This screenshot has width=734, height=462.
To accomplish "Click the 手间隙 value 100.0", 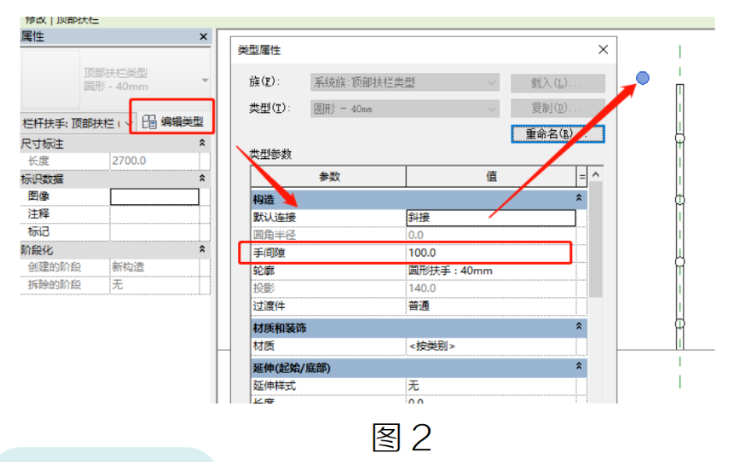I will 491,253.
